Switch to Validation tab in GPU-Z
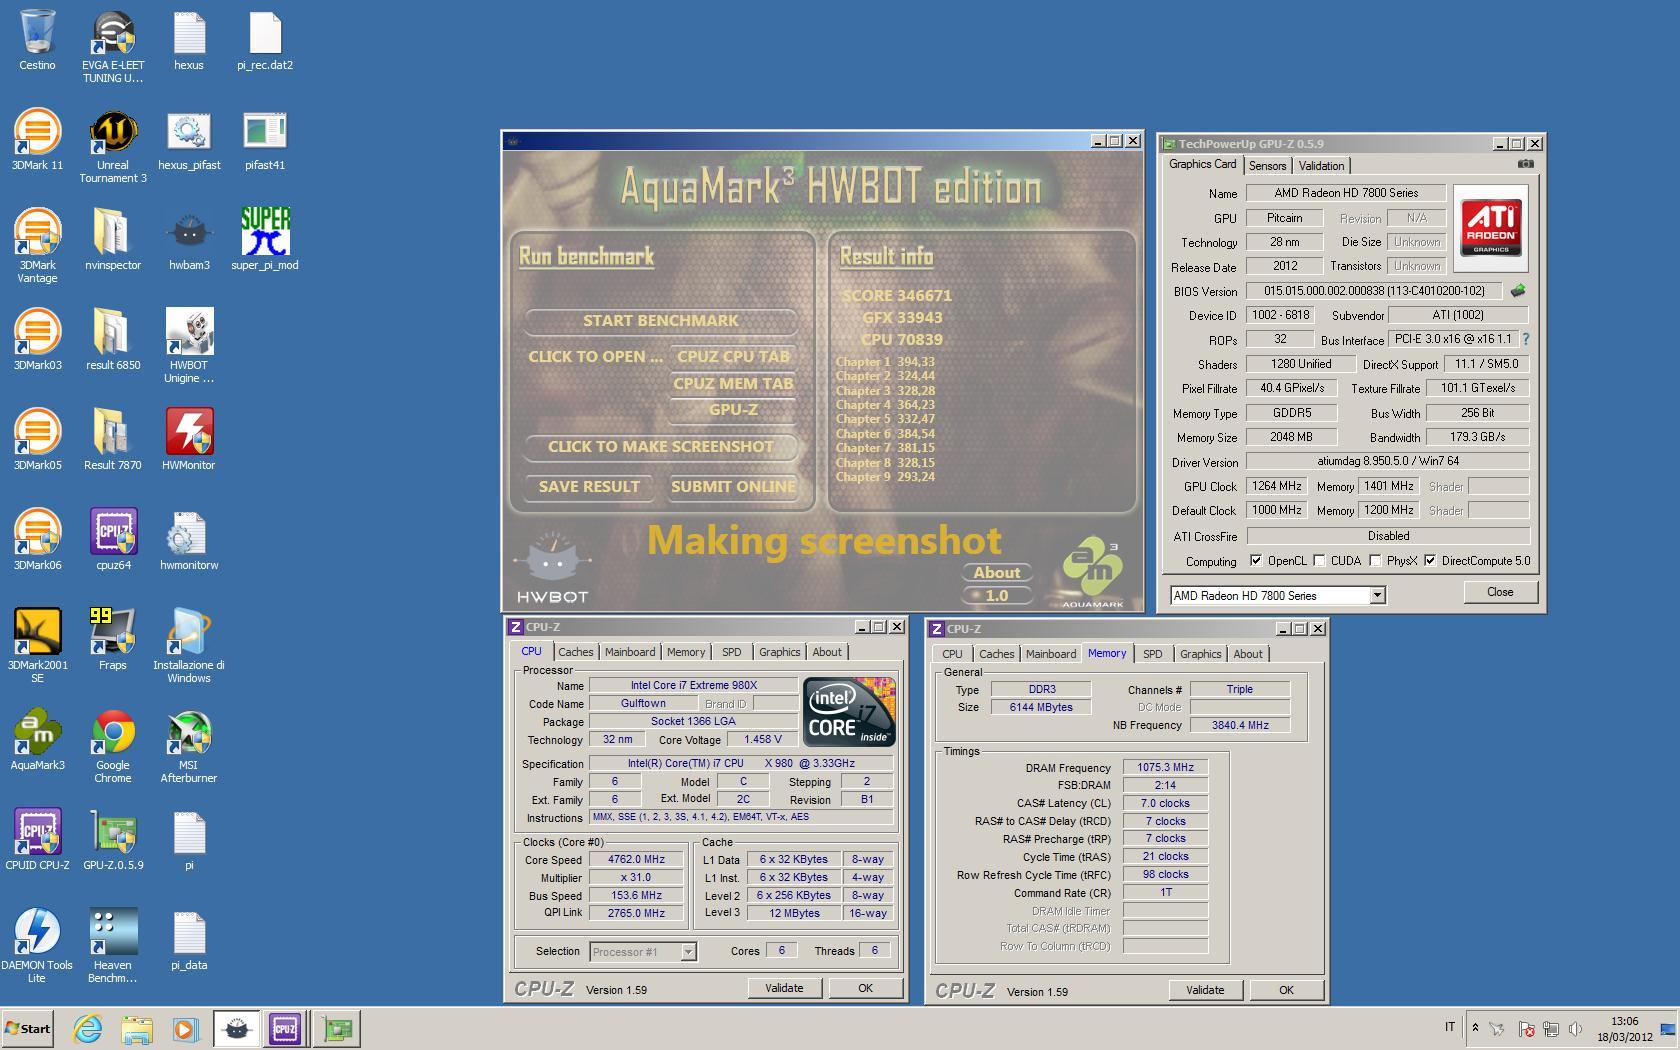Viewport: 1680px width, 1050px height. pos(1322,166)
